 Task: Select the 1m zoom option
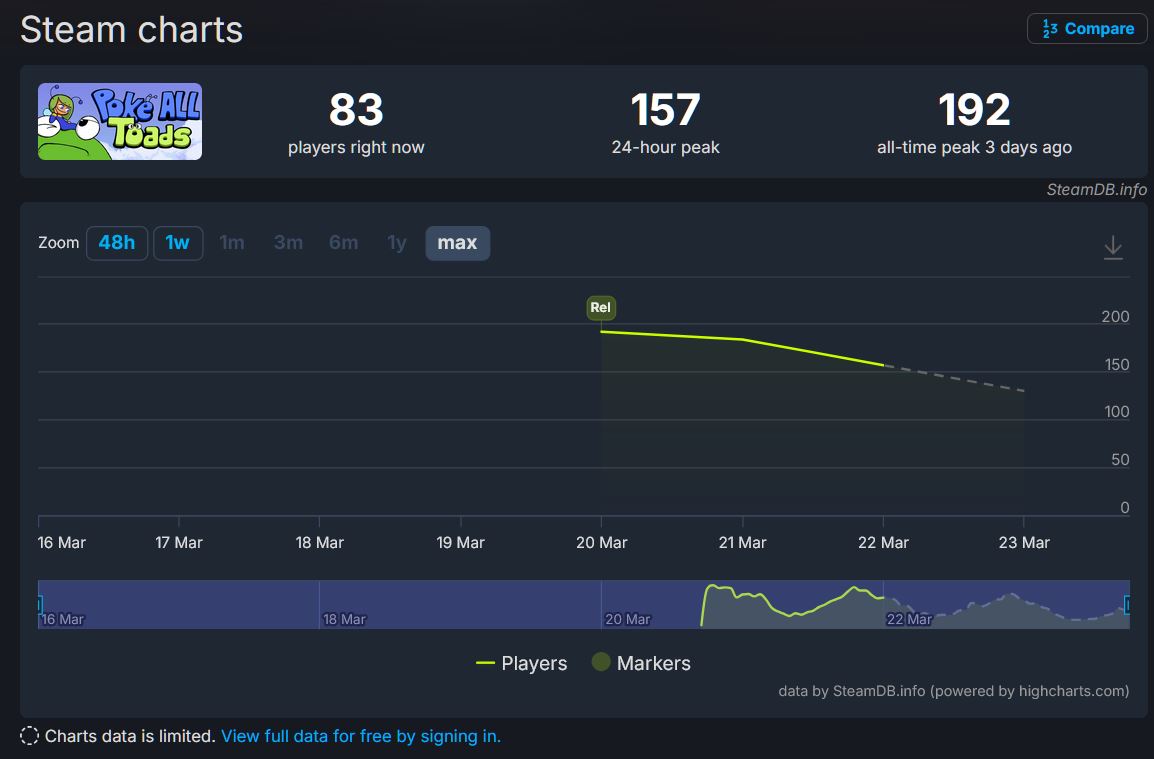click(x=232, y=243)
